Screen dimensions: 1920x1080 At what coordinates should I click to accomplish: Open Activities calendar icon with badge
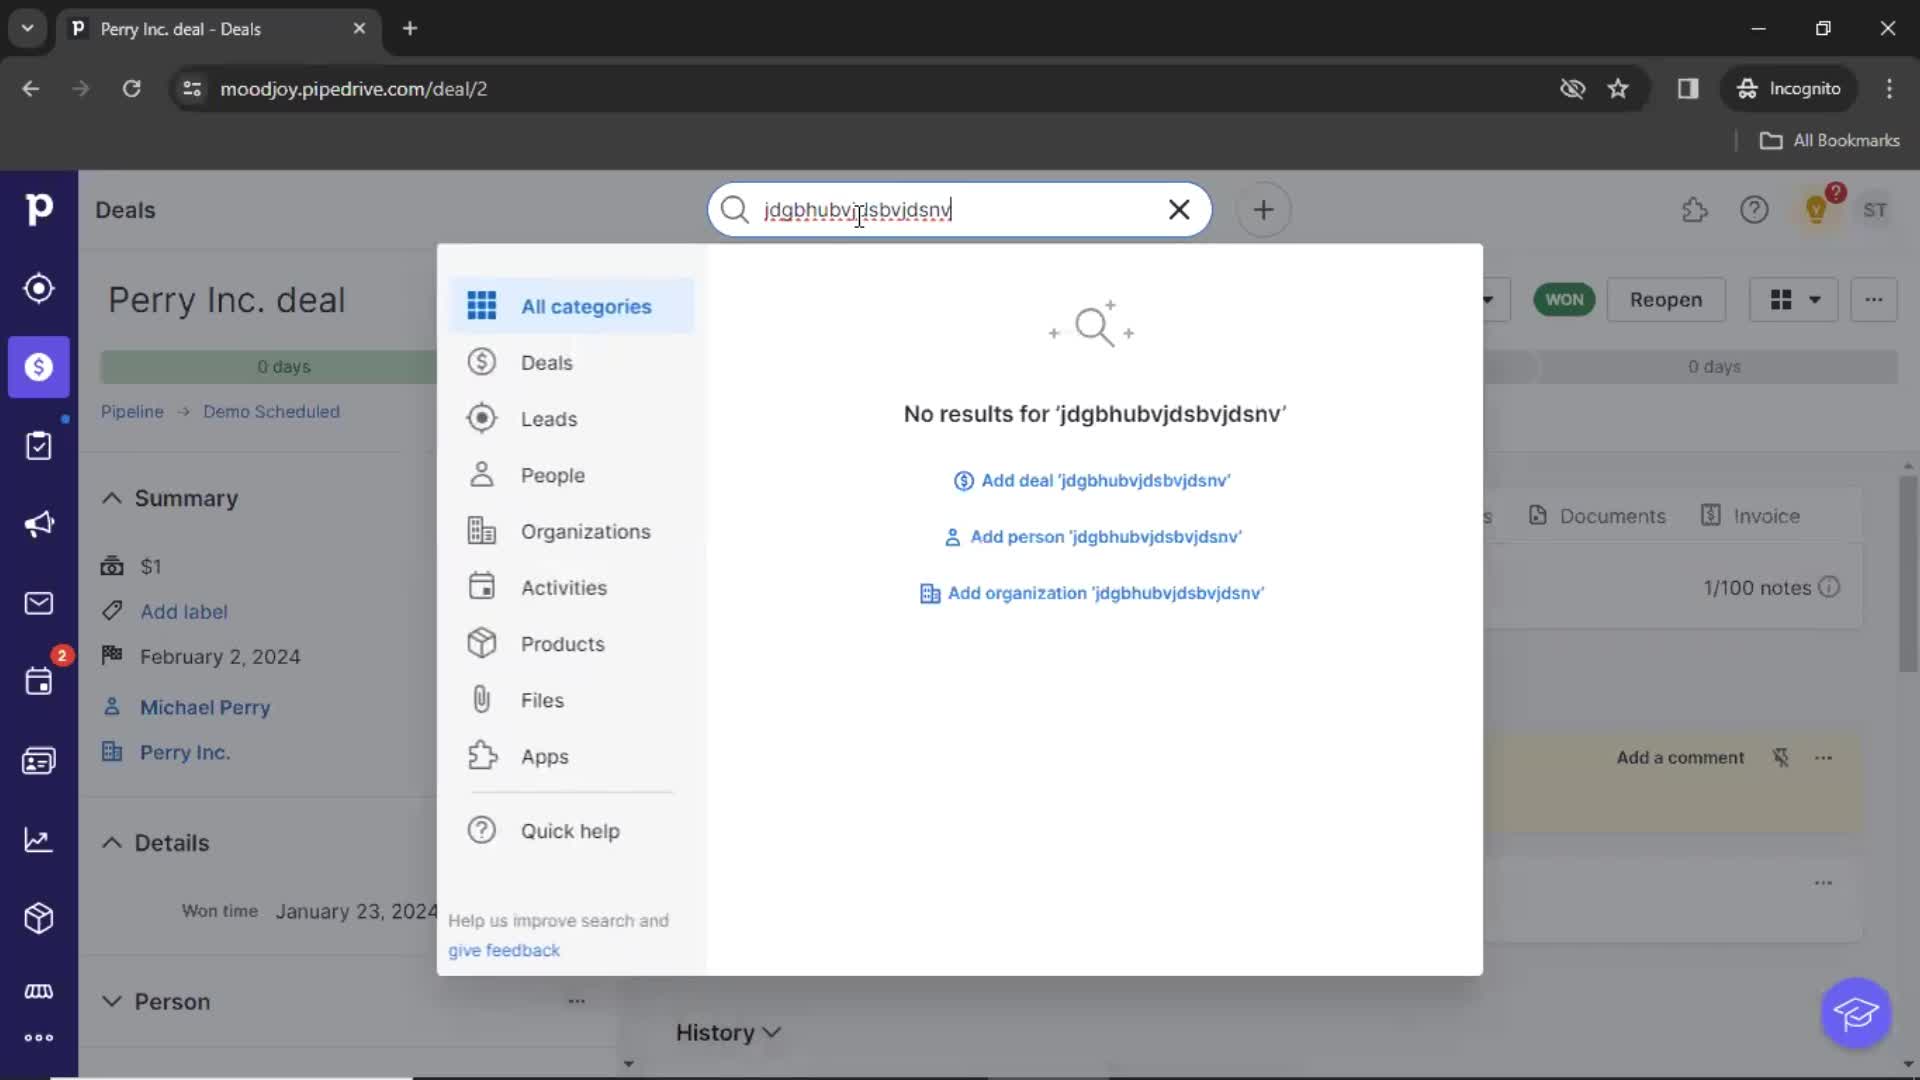pos(38,682)
